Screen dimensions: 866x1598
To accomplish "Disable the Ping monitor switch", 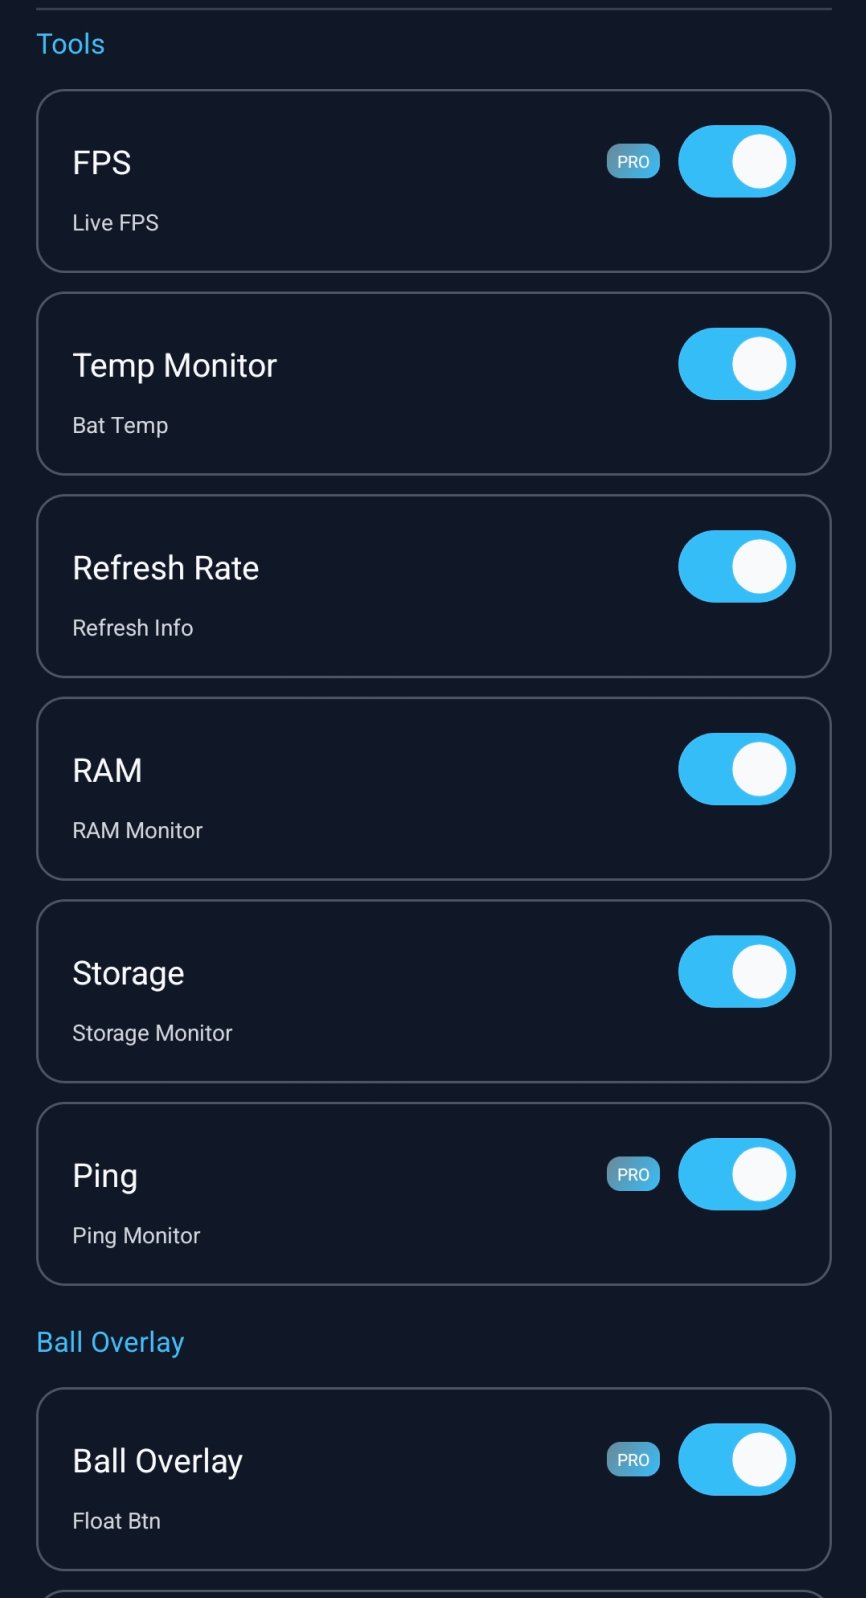I will click(737, 1174).
